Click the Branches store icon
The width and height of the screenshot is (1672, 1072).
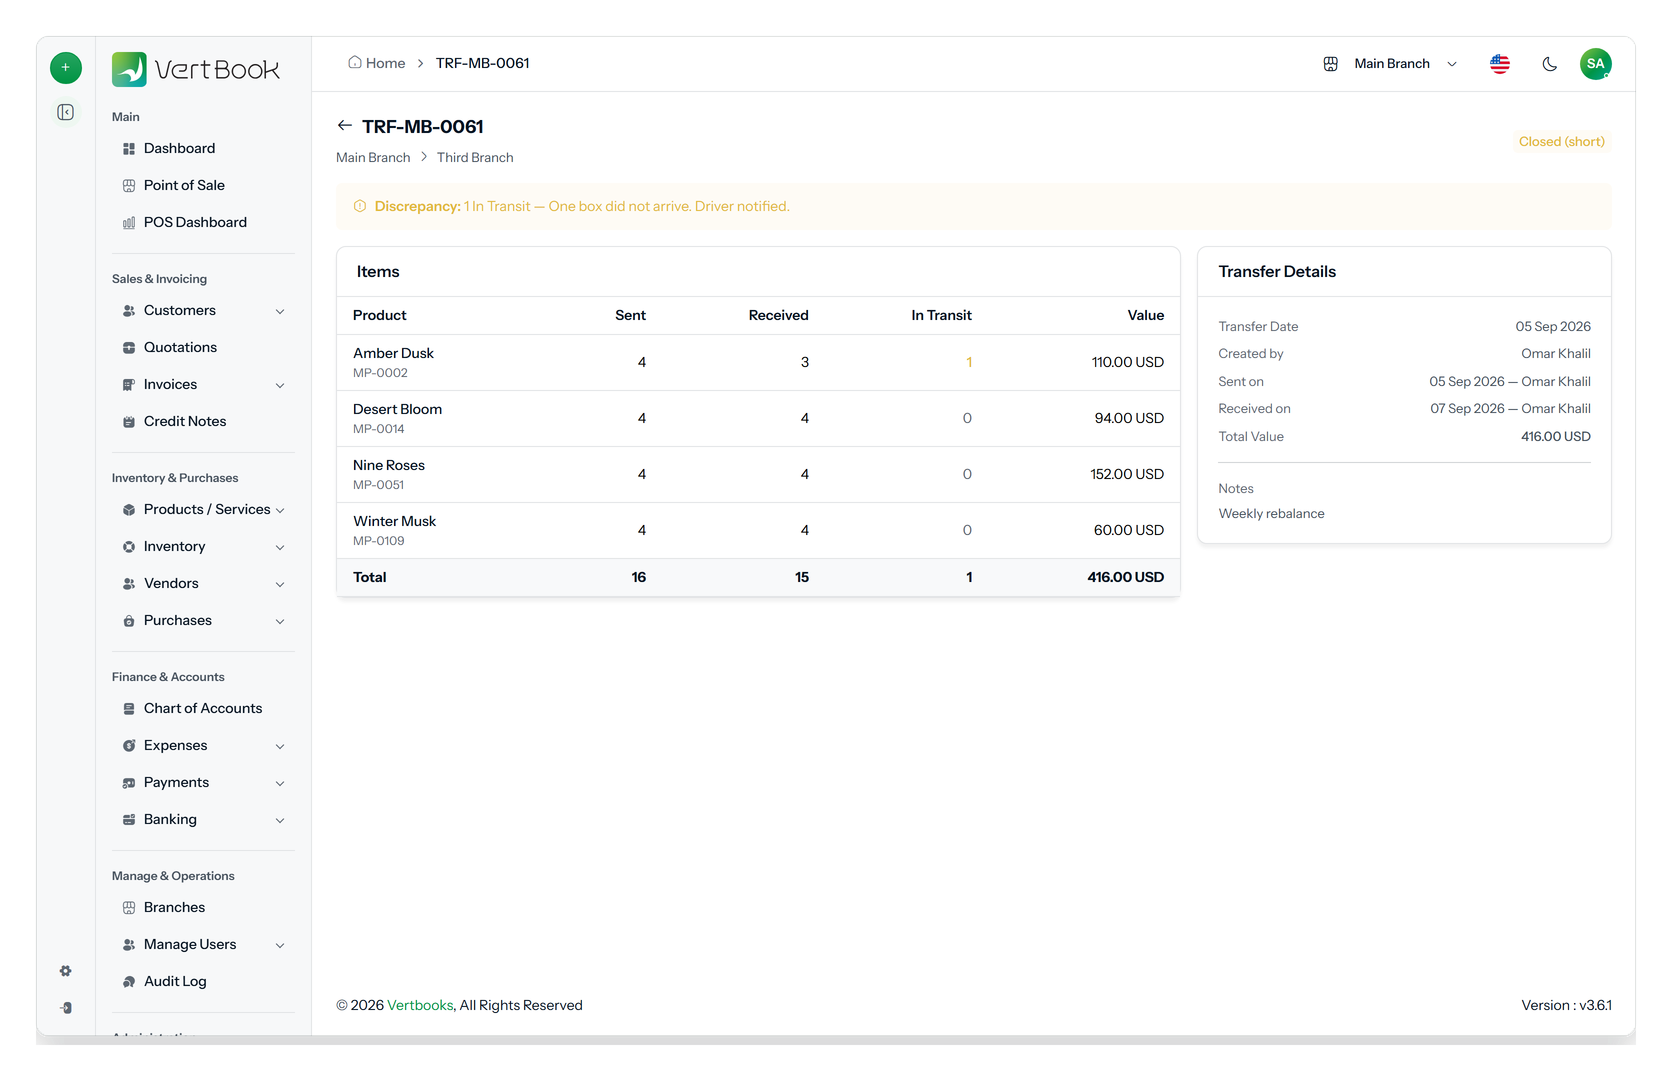point(129,908)
